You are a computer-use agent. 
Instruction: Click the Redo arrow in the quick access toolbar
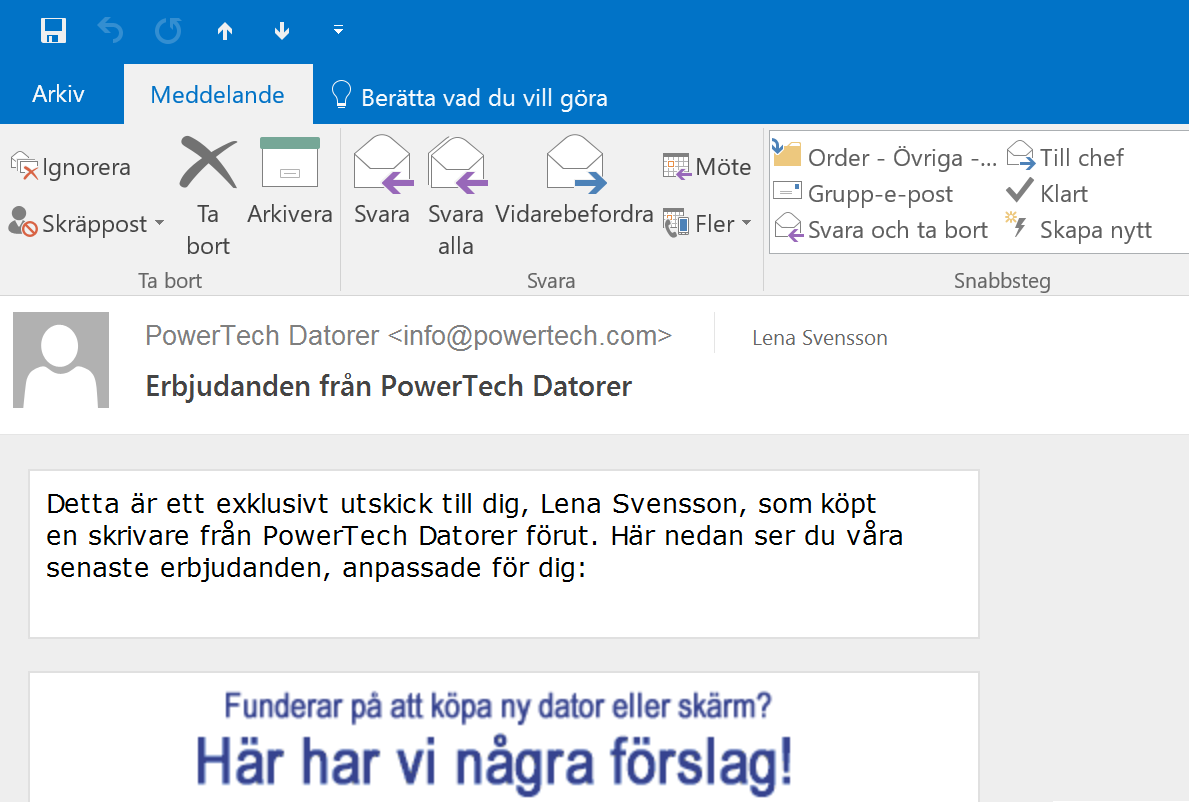(168, 30)
